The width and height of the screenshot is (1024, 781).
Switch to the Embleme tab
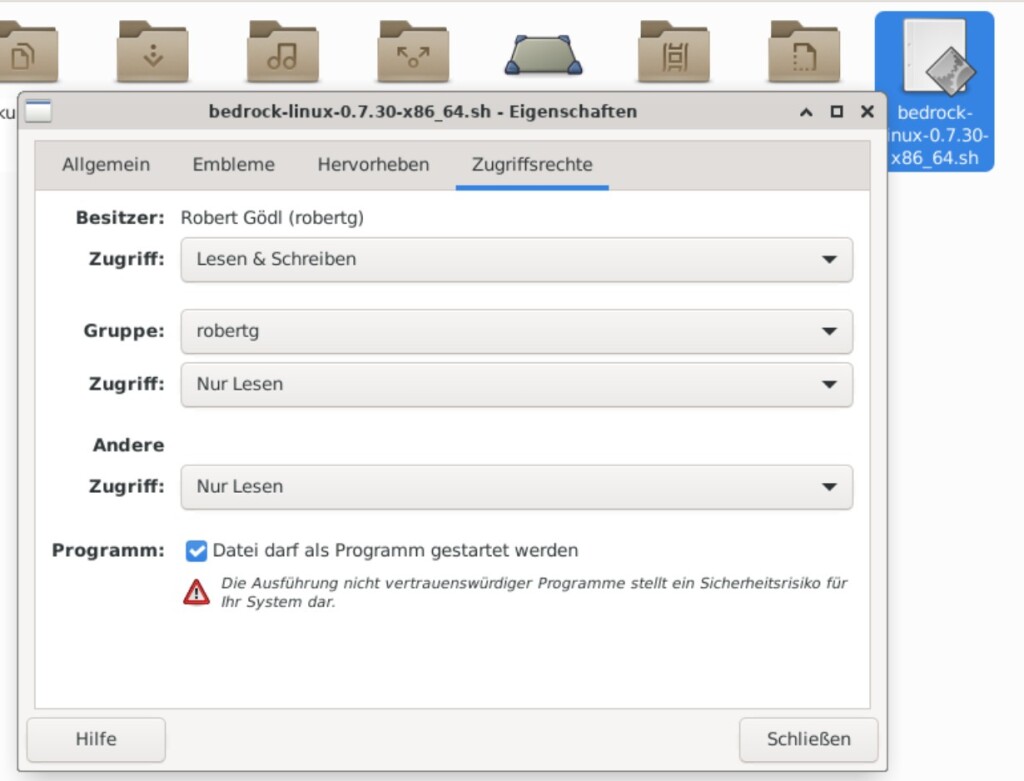click(x=234, y=165)
